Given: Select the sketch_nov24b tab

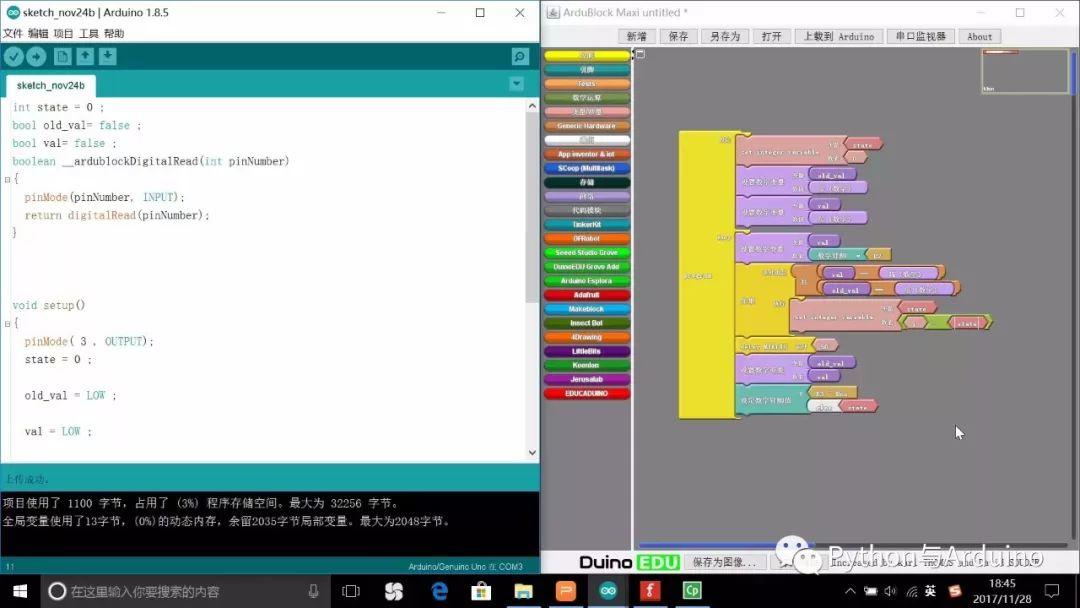Looking at the screenshot, I should tap(51, 85).
